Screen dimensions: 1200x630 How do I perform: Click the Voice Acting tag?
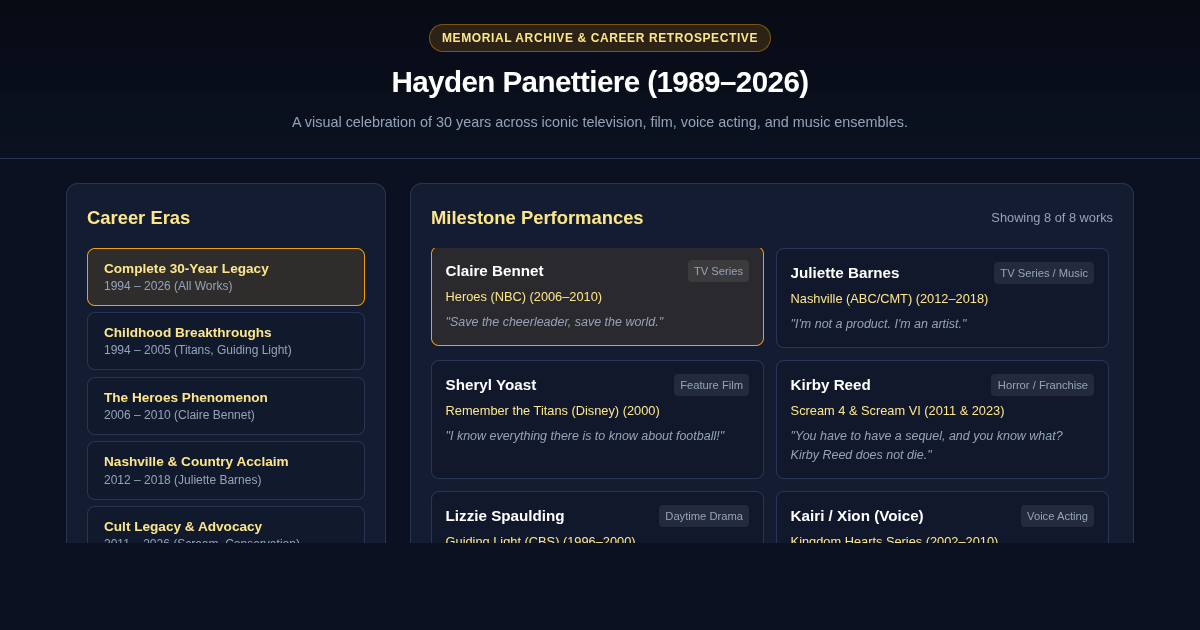tap(1057, 516)
